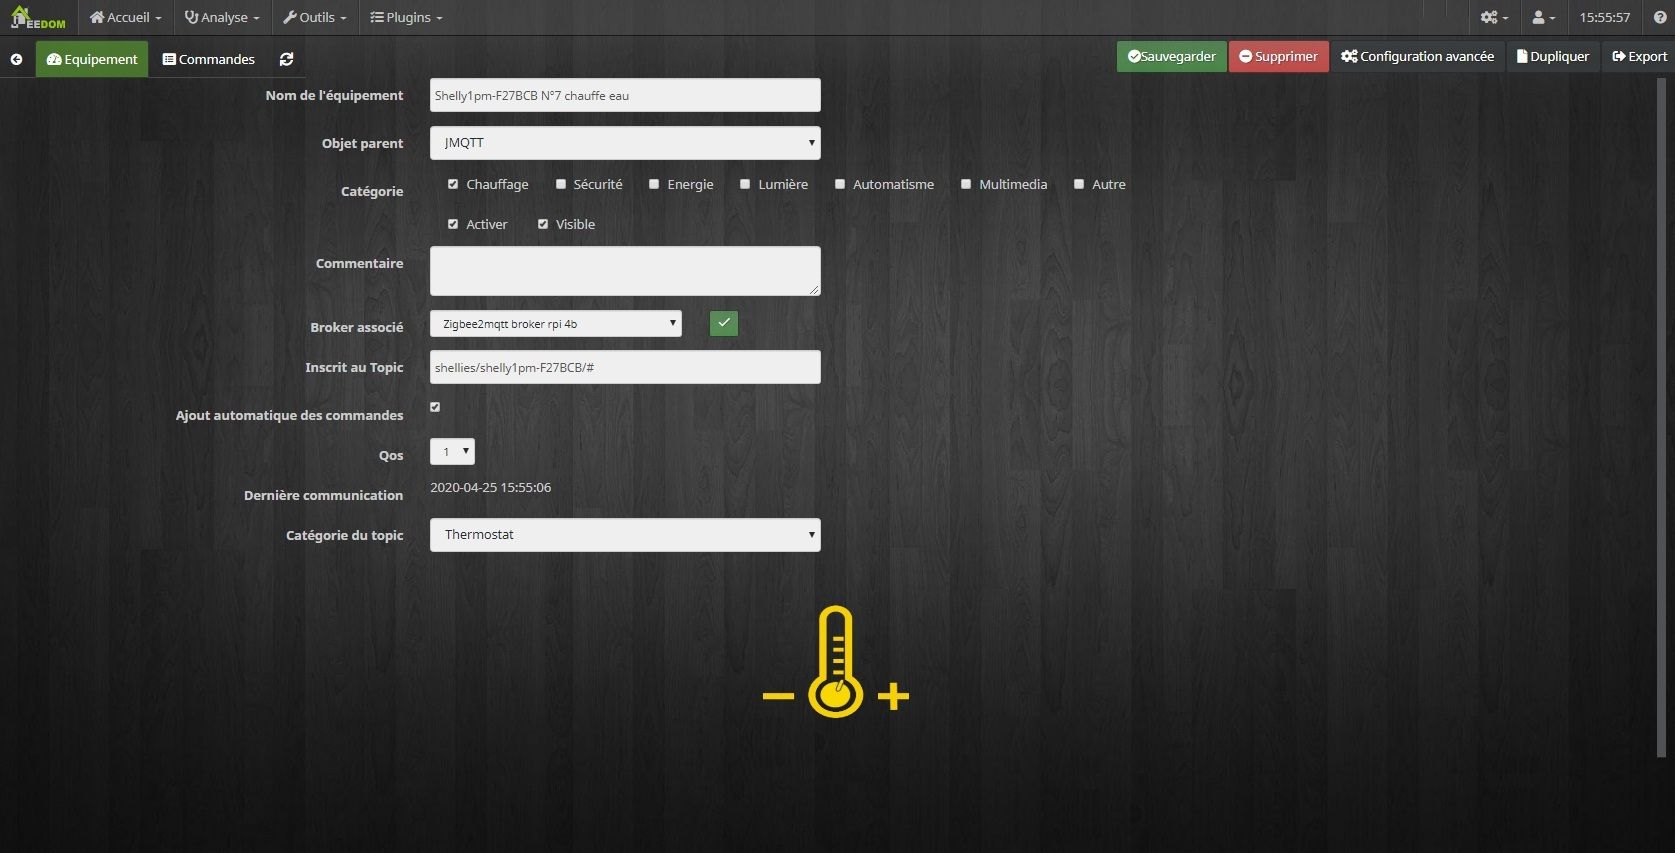
Task: Check the Energie category checkbox
Action: pyautogui.click(x=654, y=184)
